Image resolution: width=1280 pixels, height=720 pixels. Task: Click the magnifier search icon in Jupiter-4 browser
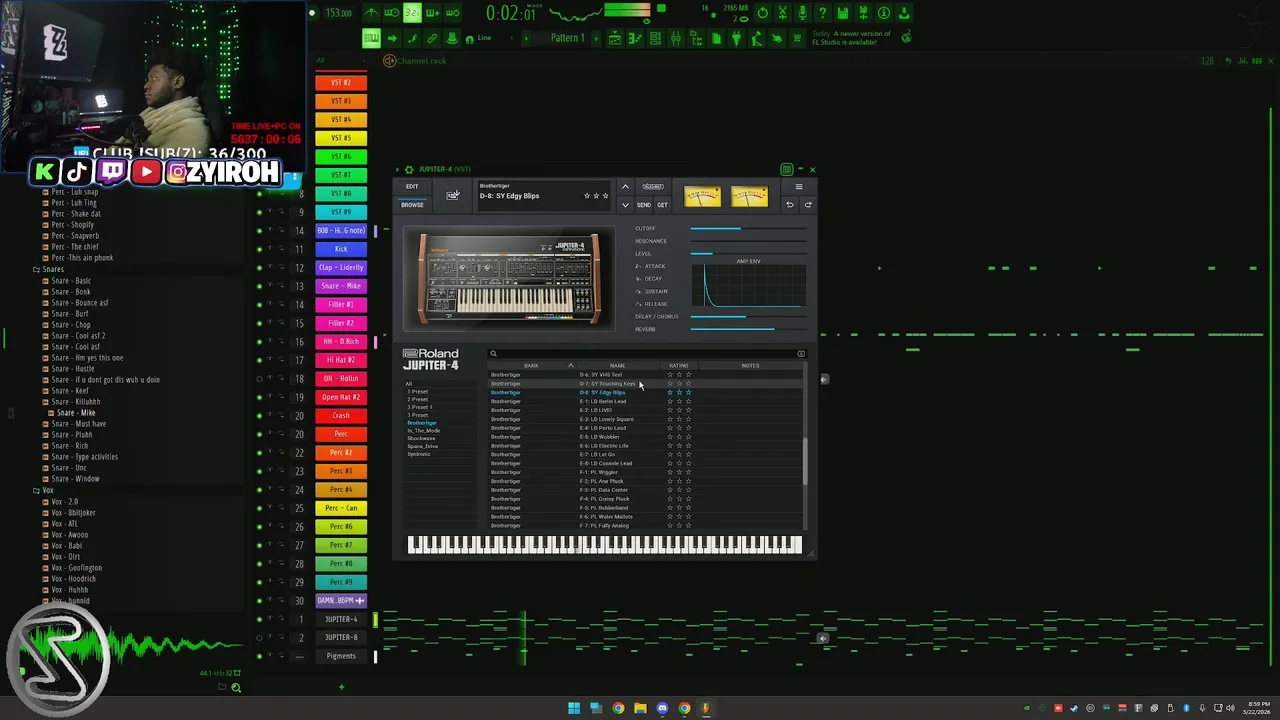click(493, 354)
